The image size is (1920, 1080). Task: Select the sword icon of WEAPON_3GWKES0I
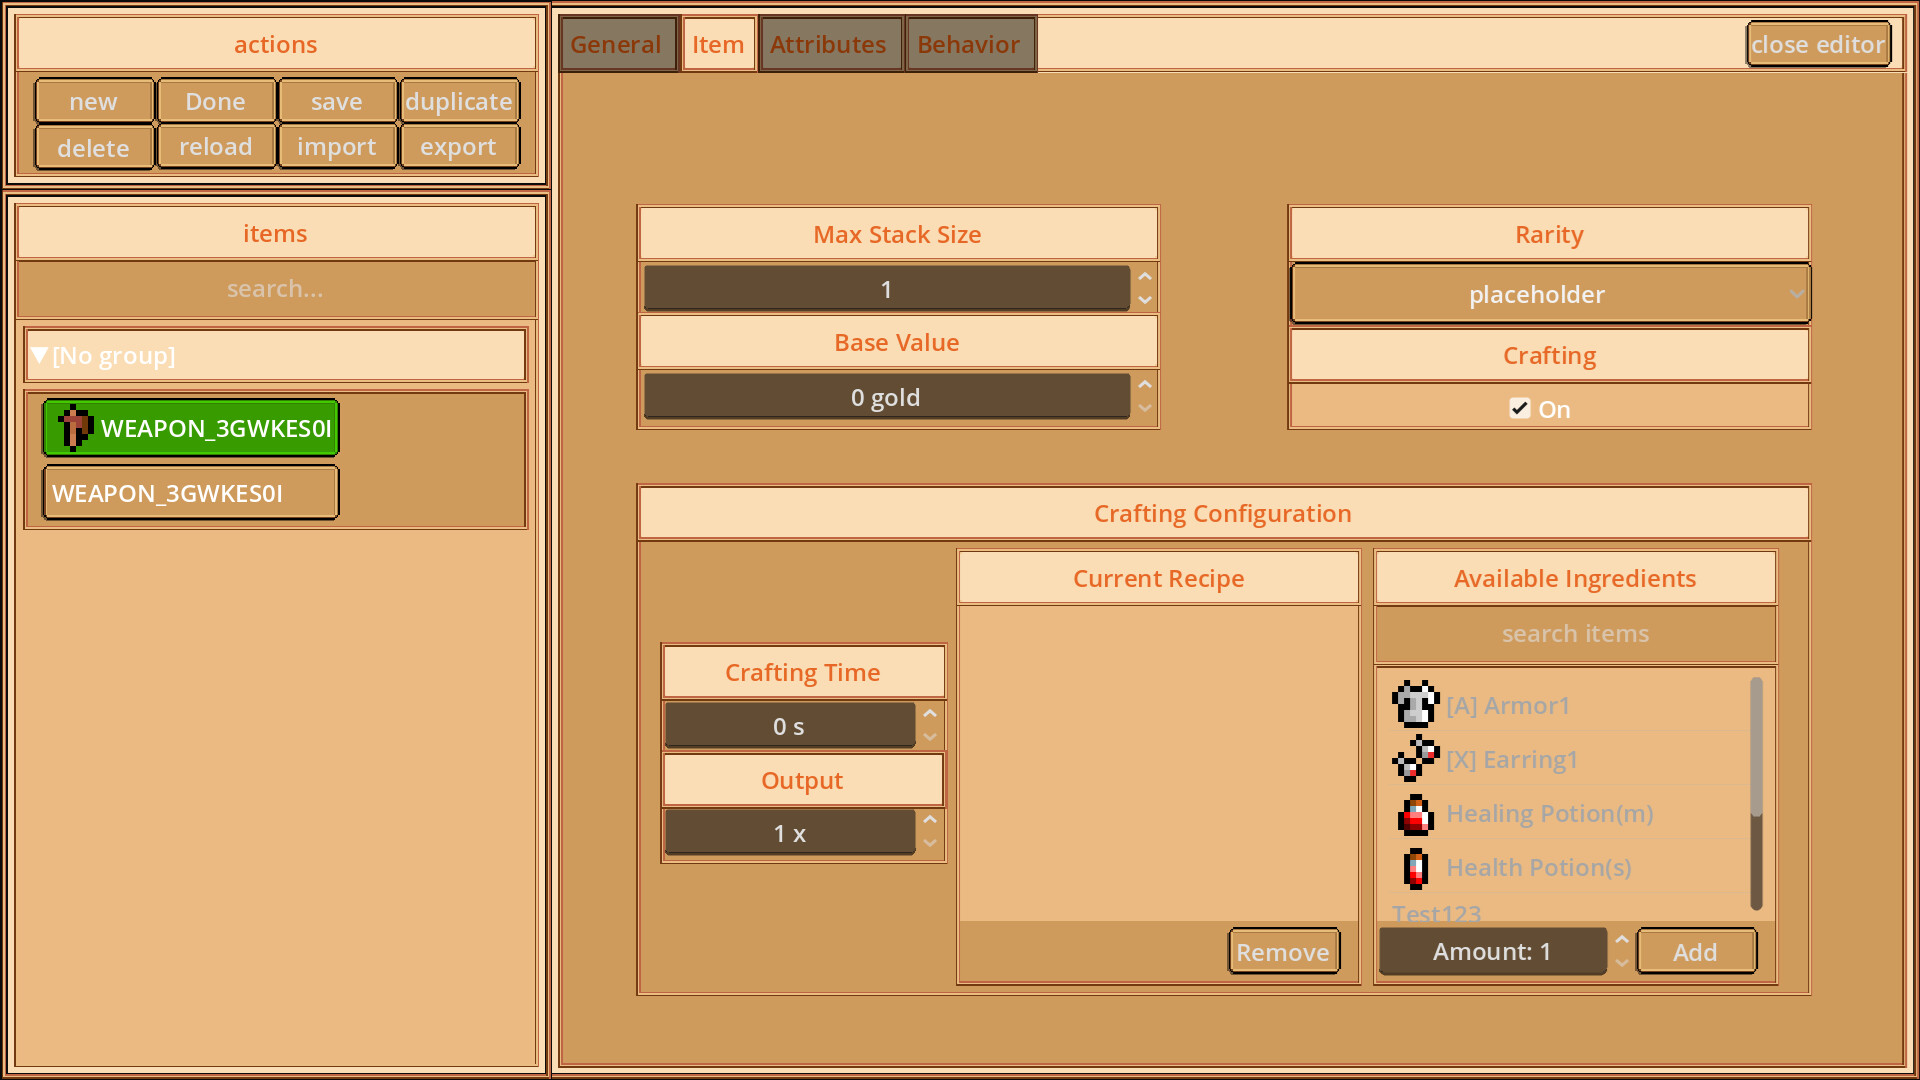click(74, 427)
